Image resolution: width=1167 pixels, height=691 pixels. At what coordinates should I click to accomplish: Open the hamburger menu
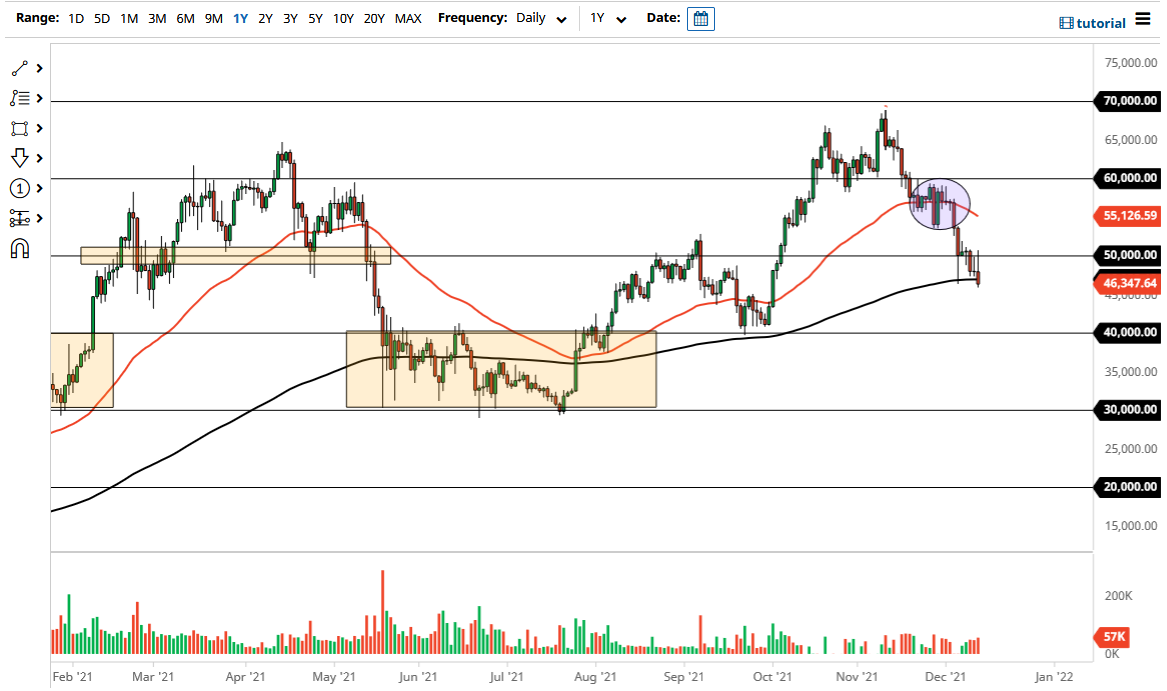(x=1142, y=18)
